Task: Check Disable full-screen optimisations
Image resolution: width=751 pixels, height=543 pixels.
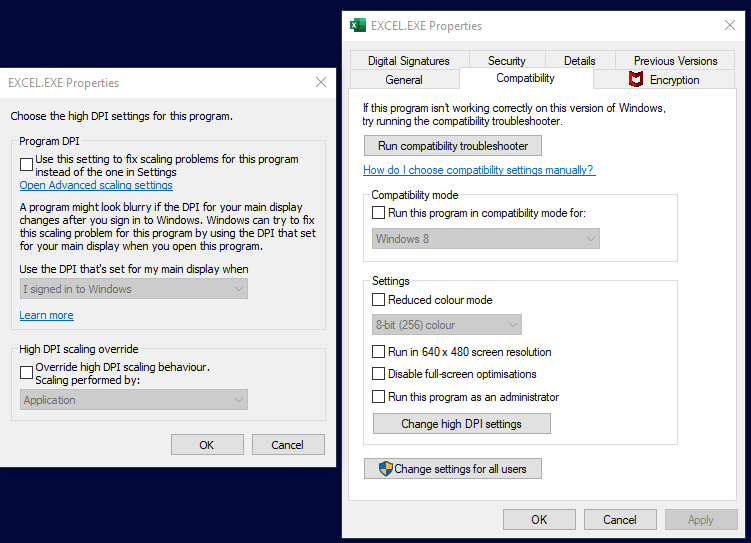Action: 378,373
